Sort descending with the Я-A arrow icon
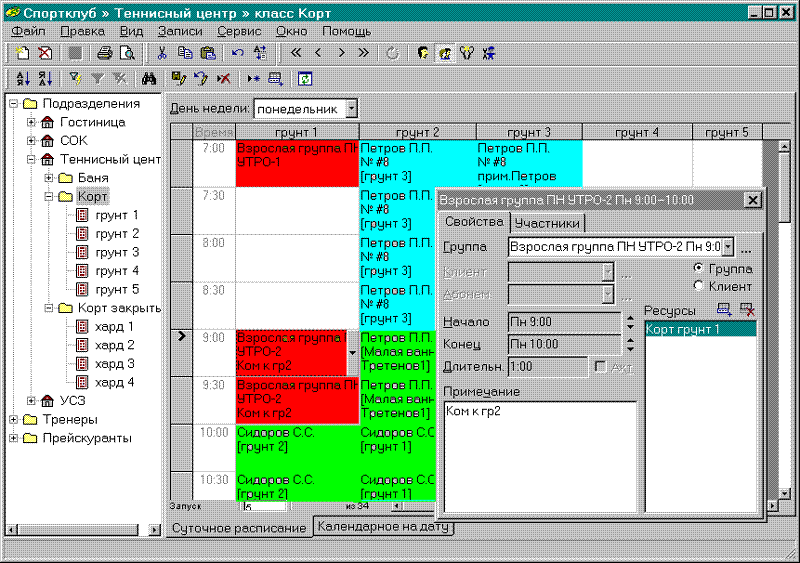 (45, 79)
